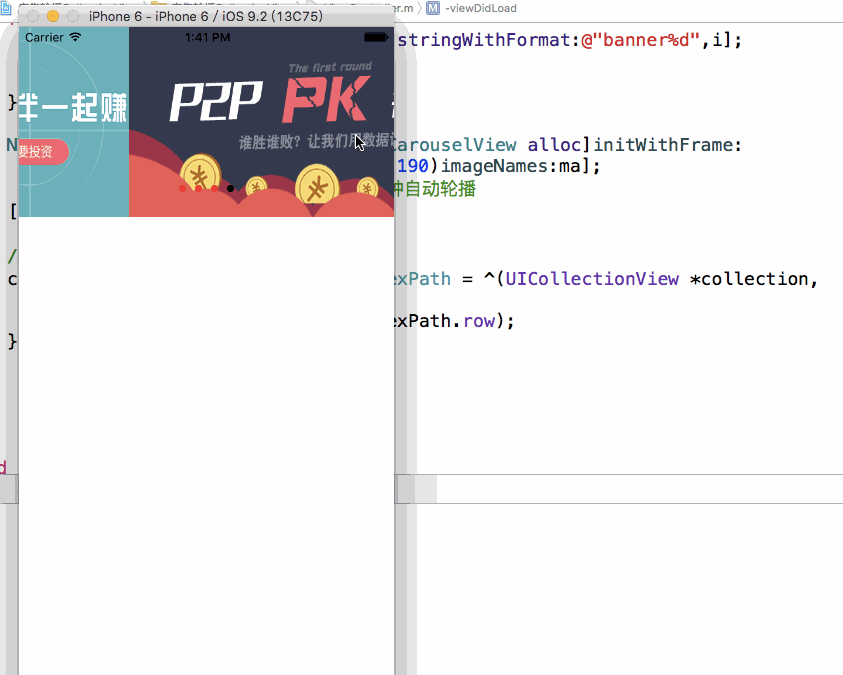Tap the battery icon in the simulator status bar
Screen dimensions: 843x675
point(376,37)
